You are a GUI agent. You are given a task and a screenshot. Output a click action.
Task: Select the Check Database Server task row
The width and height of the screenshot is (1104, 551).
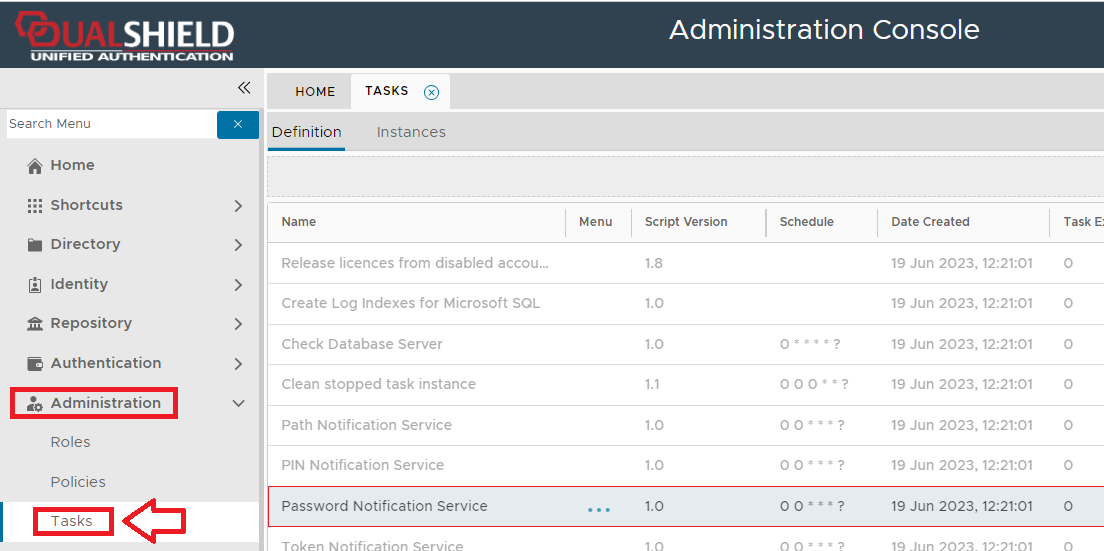click(362, 344)
